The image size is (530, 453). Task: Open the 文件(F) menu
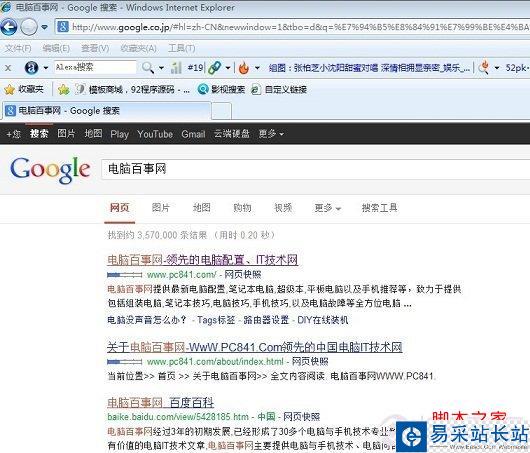pos(18,48)
